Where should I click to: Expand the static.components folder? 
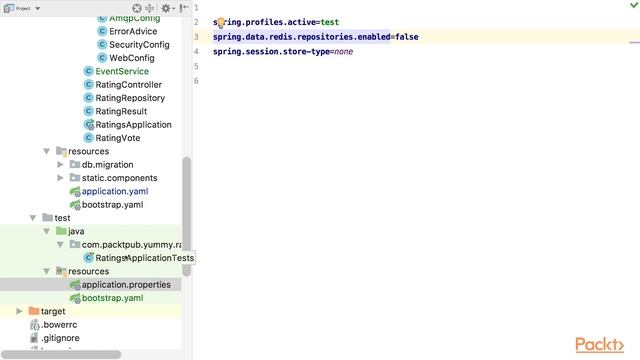click(x=60, y=178)
